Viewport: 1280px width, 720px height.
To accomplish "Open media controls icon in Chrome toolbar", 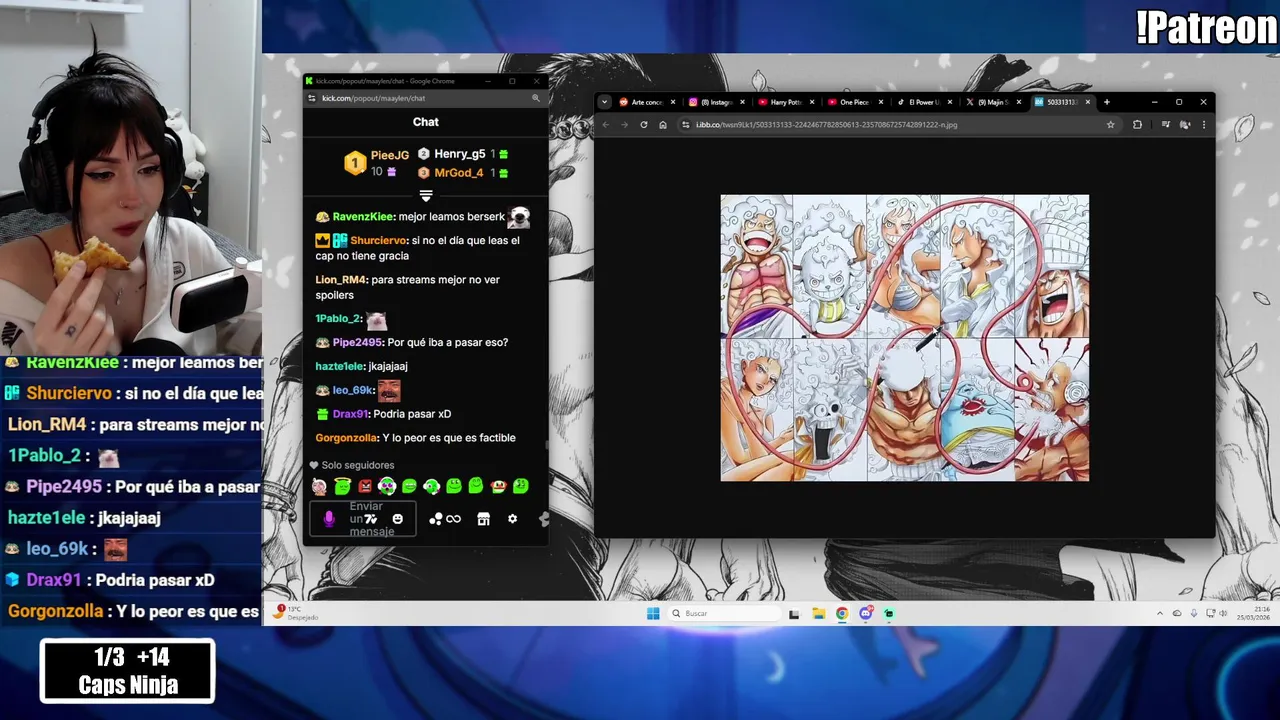I will click(1166, 125).
